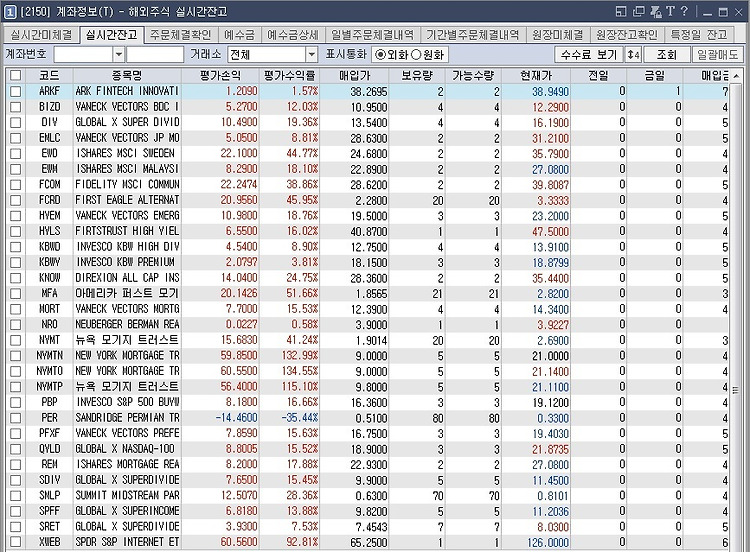Click the screen layout icon in title bar
Screen dimensions: 750x552
click(x=621, y=11)
